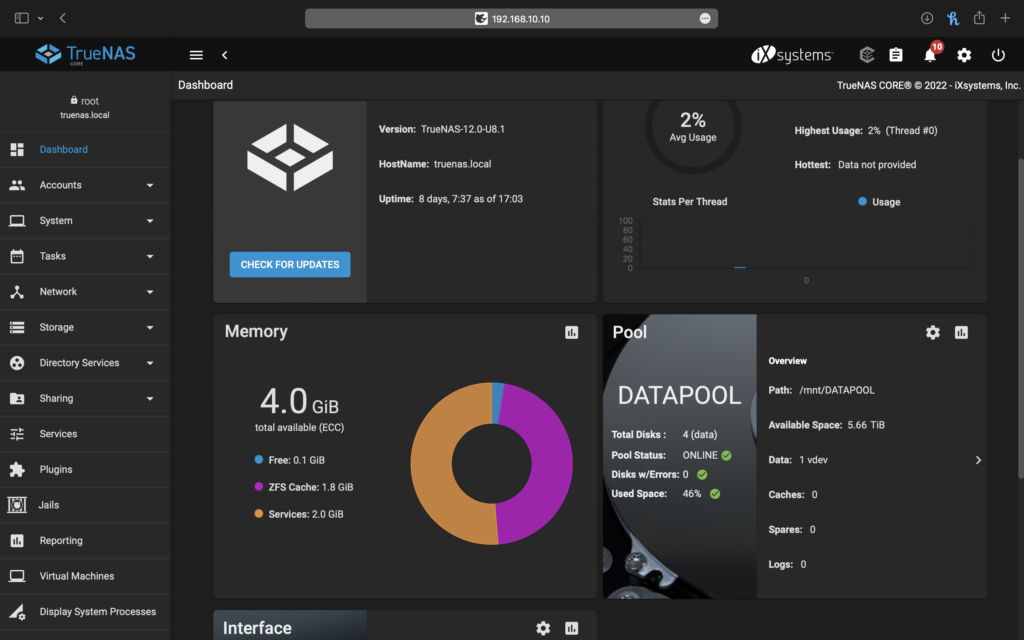
Task: Open Reporting from the sidebar
Action: pos(85,541)
